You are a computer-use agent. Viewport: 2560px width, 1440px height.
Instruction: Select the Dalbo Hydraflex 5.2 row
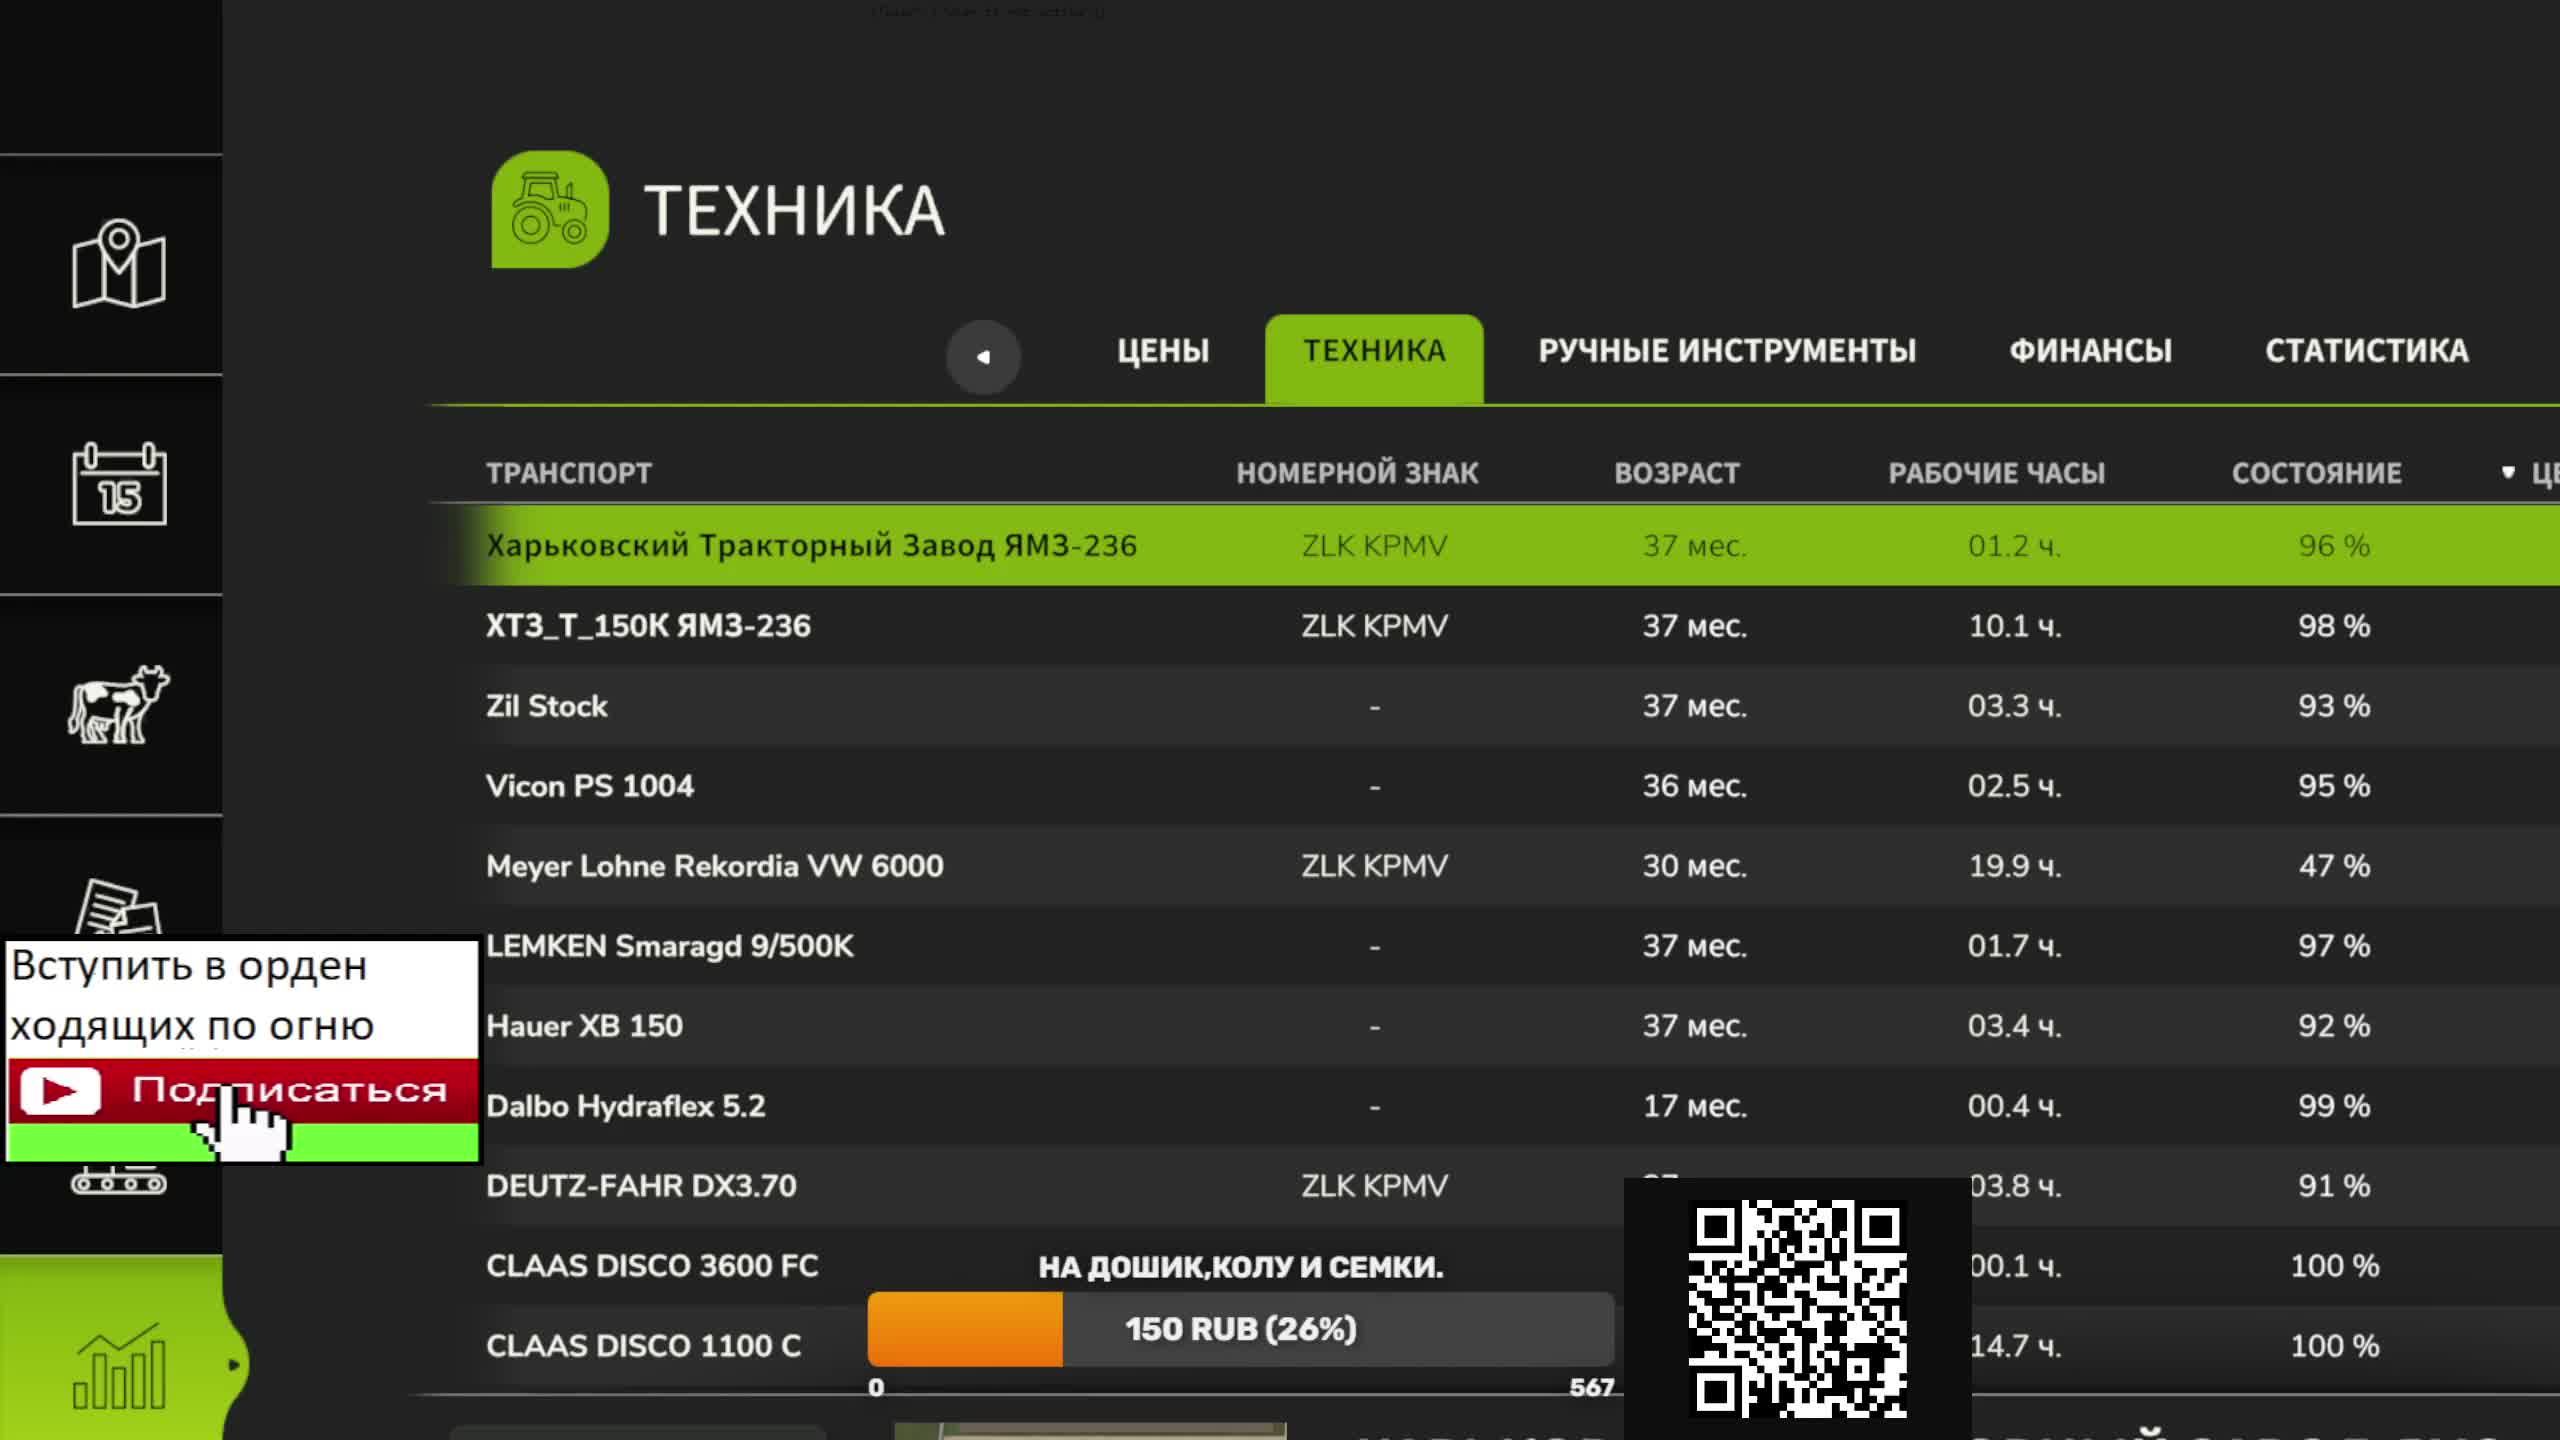point(1520,1105)
